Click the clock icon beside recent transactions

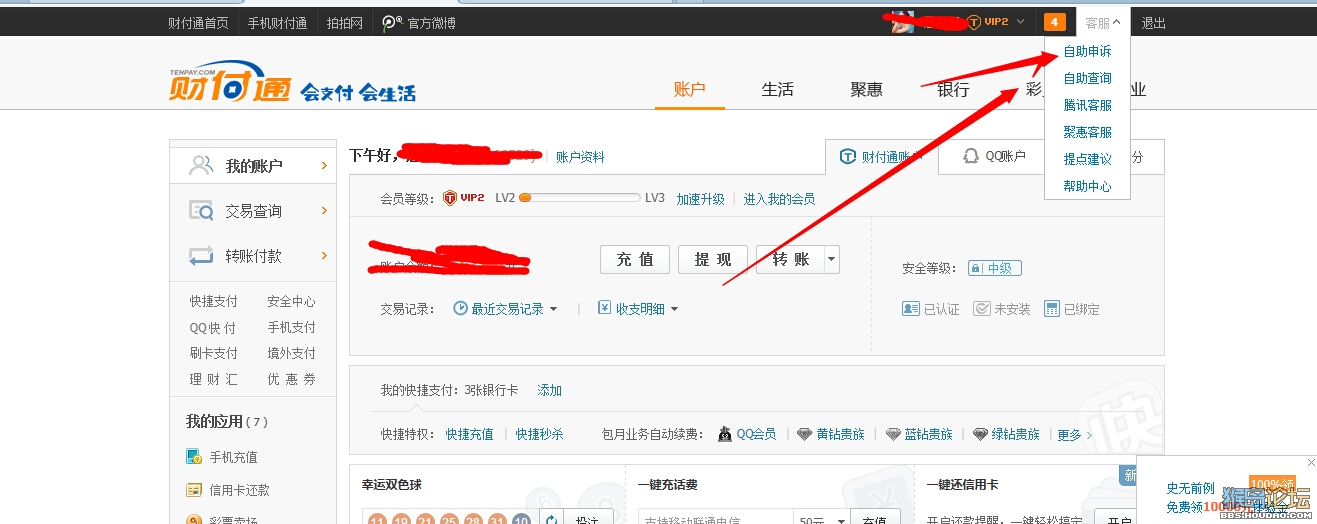pyautogui.click(x=461, y=309)
